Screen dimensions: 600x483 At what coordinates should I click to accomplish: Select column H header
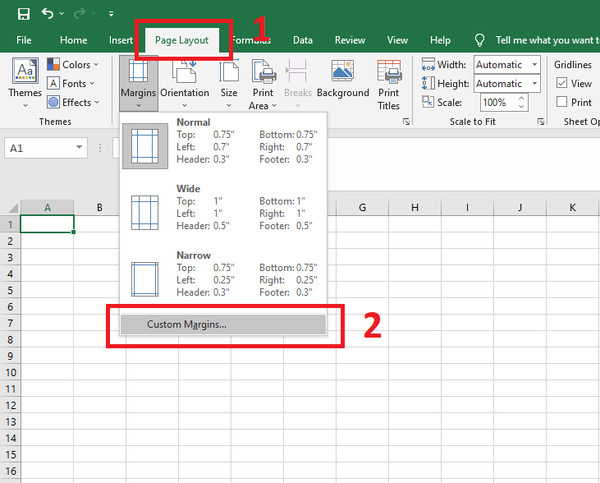[414, 207]
